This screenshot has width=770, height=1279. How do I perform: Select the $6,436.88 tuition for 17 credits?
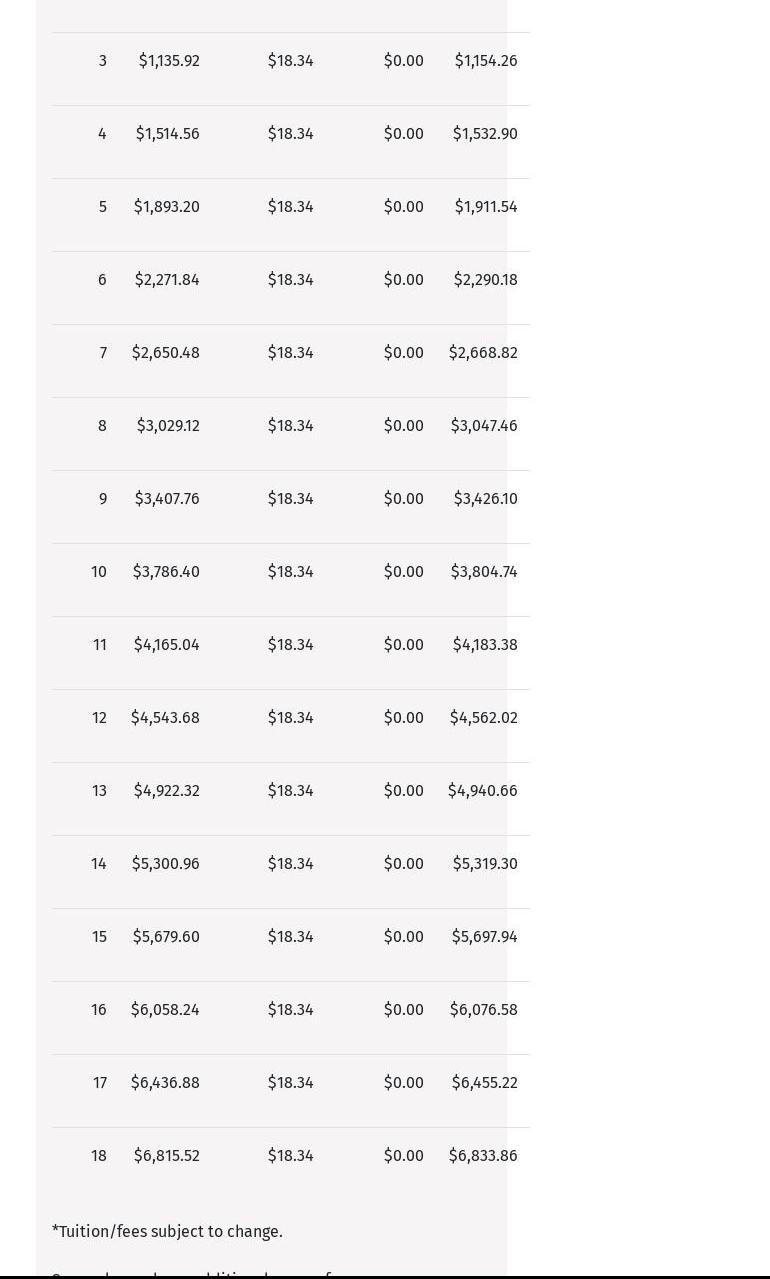tap(165, 1083)
